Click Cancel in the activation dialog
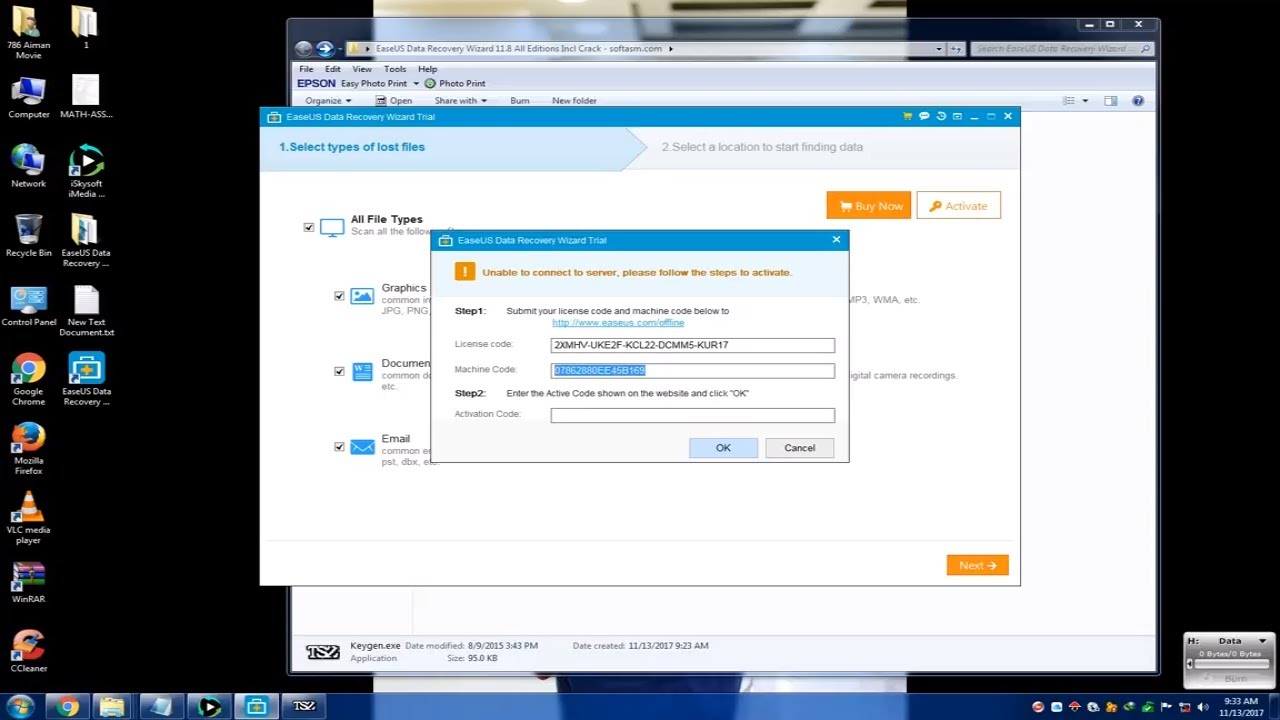The width and height of the screenshot is (1280, 720). tap(799, 448)
